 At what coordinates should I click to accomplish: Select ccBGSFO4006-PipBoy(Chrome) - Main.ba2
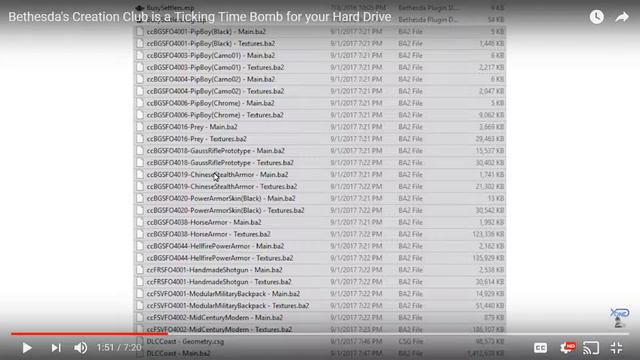(x=210, y=103)
